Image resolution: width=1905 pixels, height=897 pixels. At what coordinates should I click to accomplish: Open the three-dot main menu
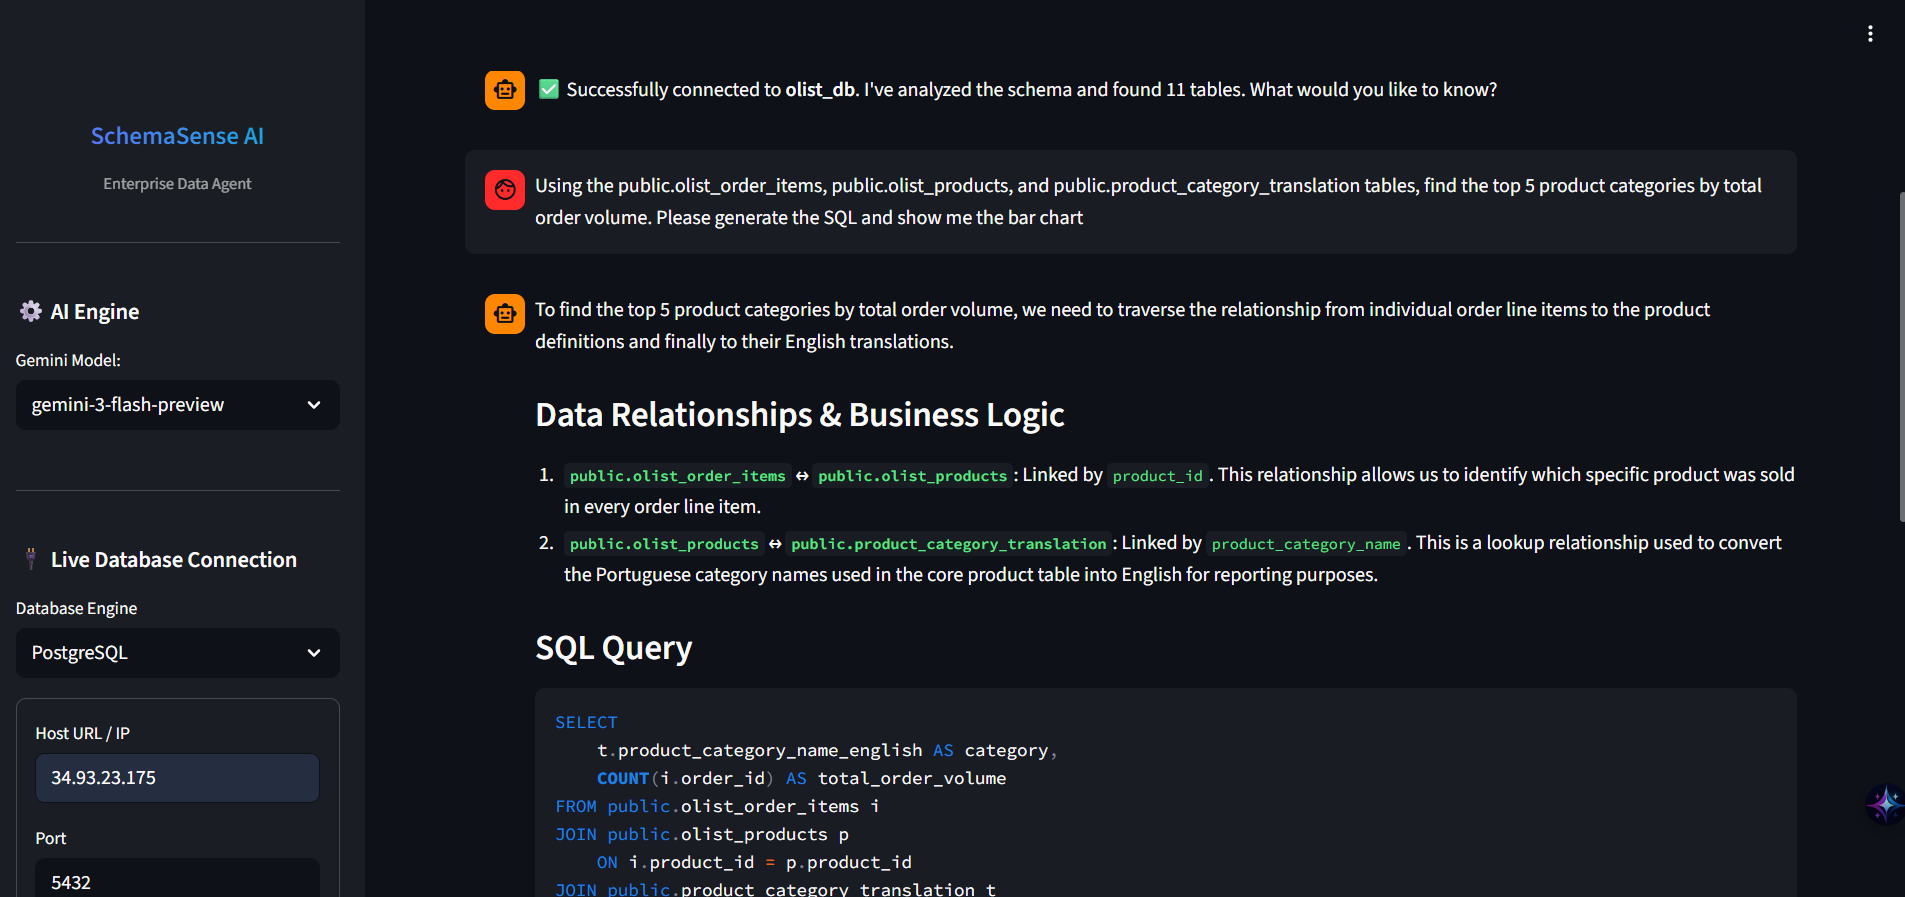point(1870,34)
